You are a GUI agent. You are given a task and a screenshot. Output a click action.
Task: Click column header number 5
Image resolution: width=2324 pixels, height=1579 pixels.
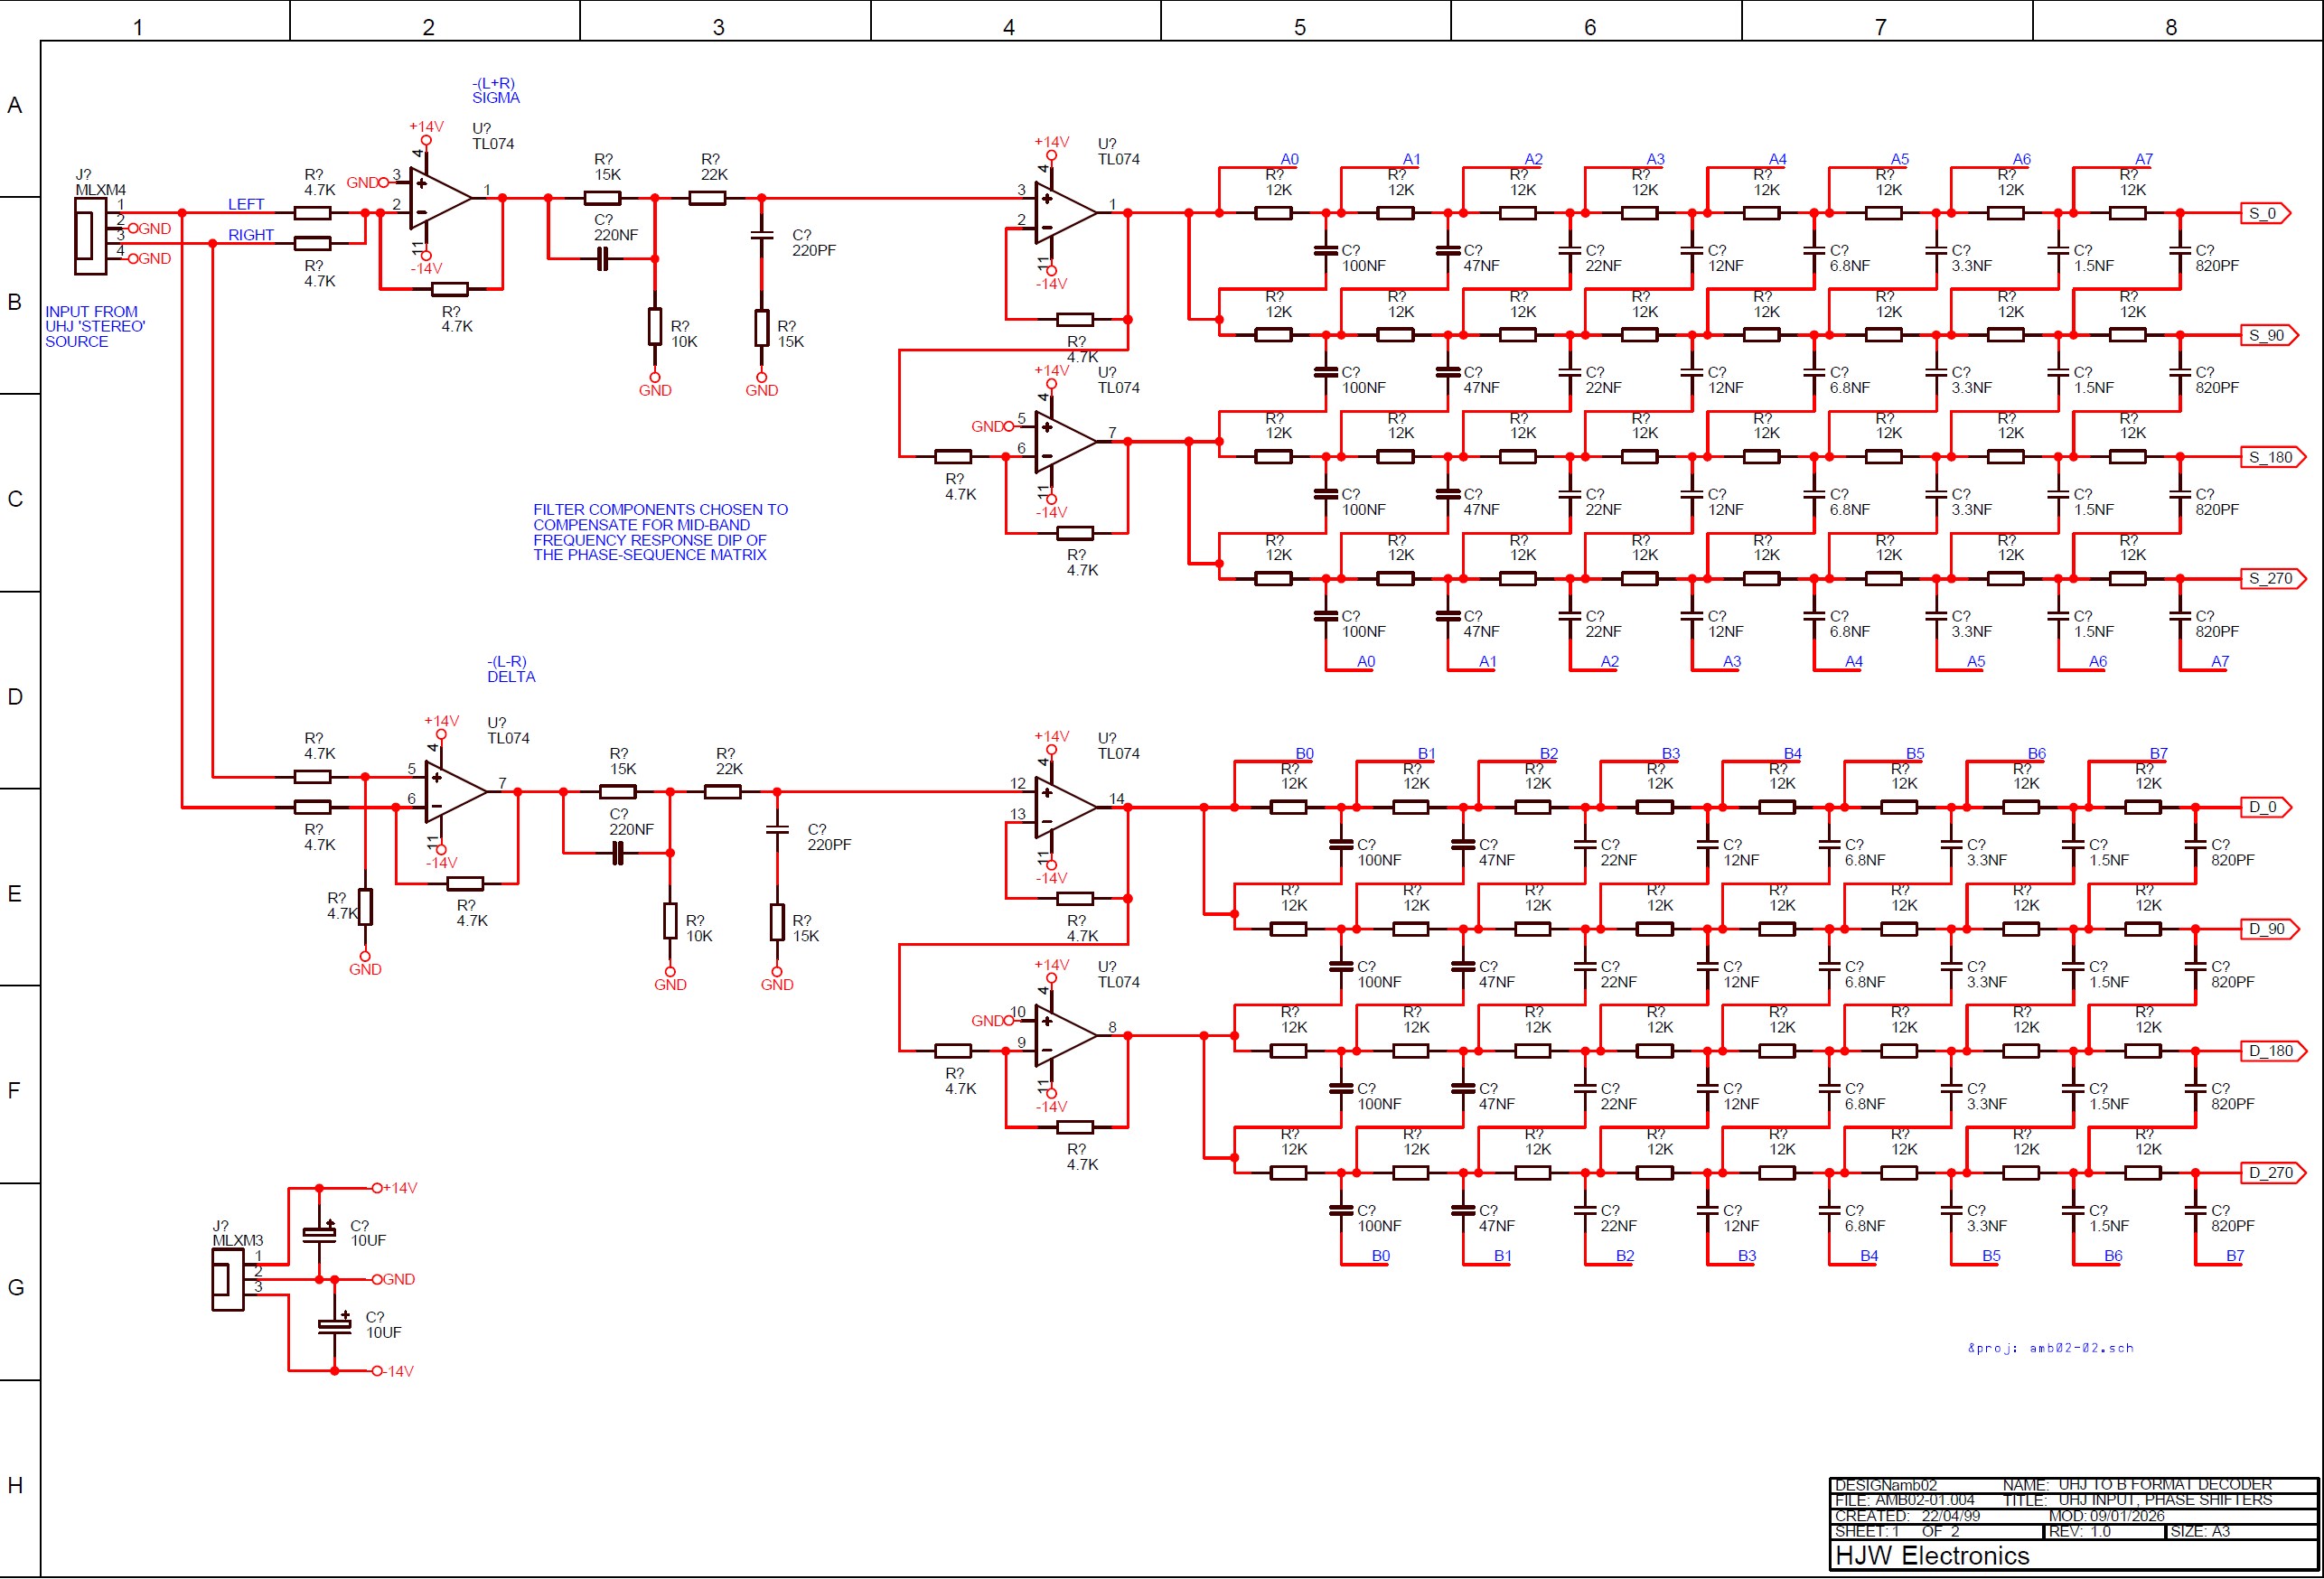[1299, 27]
